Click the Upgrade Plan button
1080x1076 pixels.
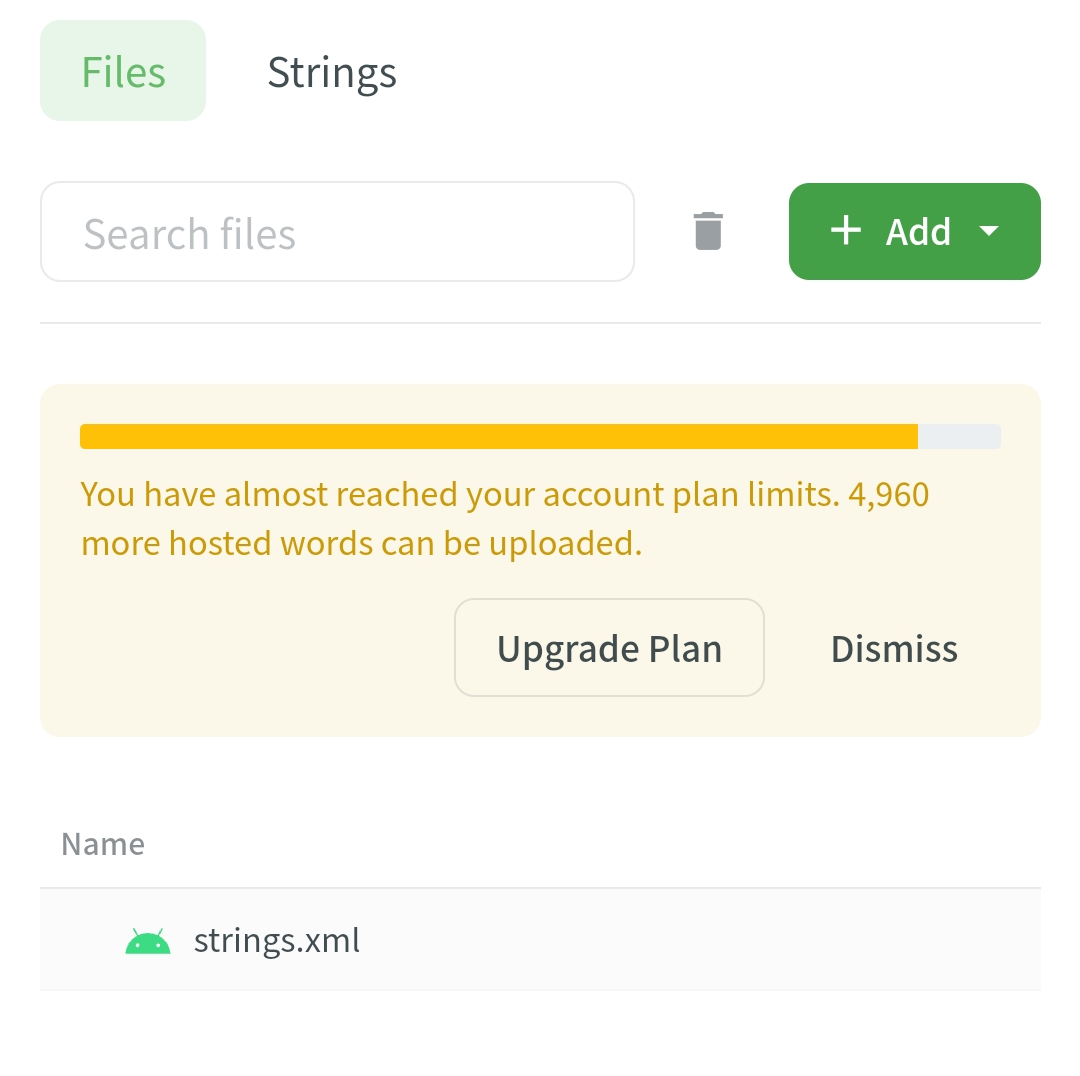point(609,648)
